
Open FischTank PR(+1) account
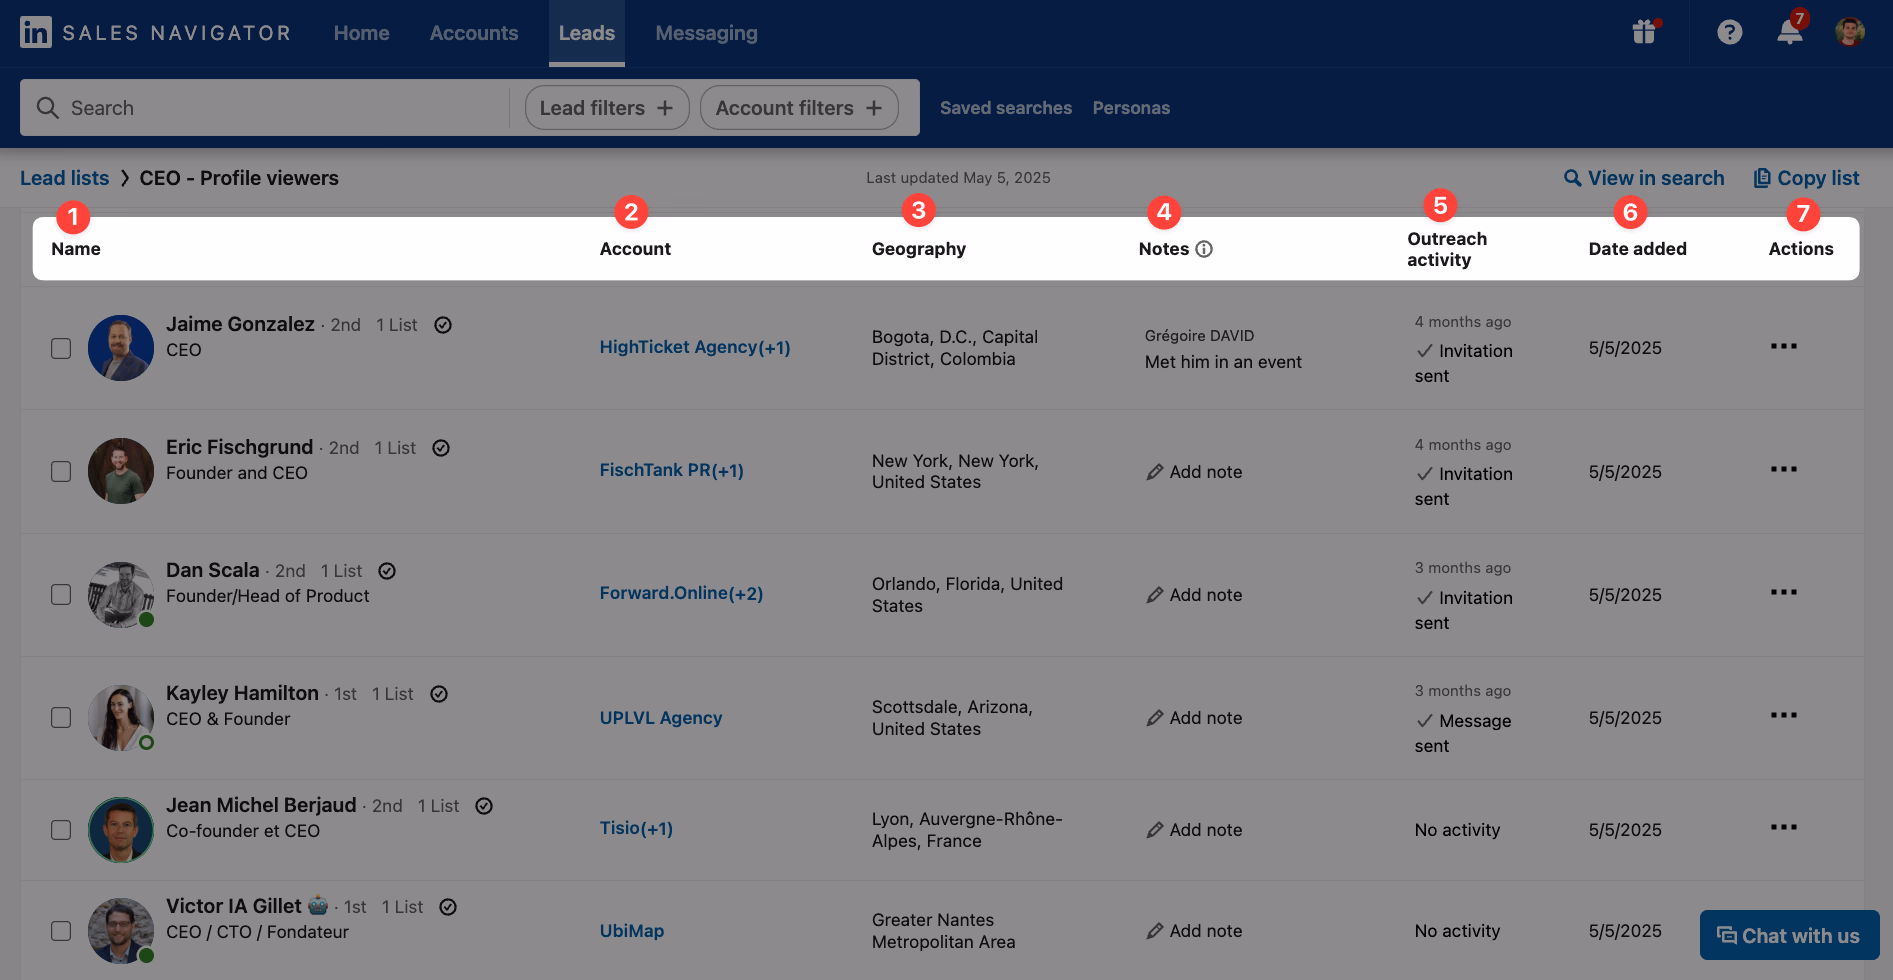672,470
